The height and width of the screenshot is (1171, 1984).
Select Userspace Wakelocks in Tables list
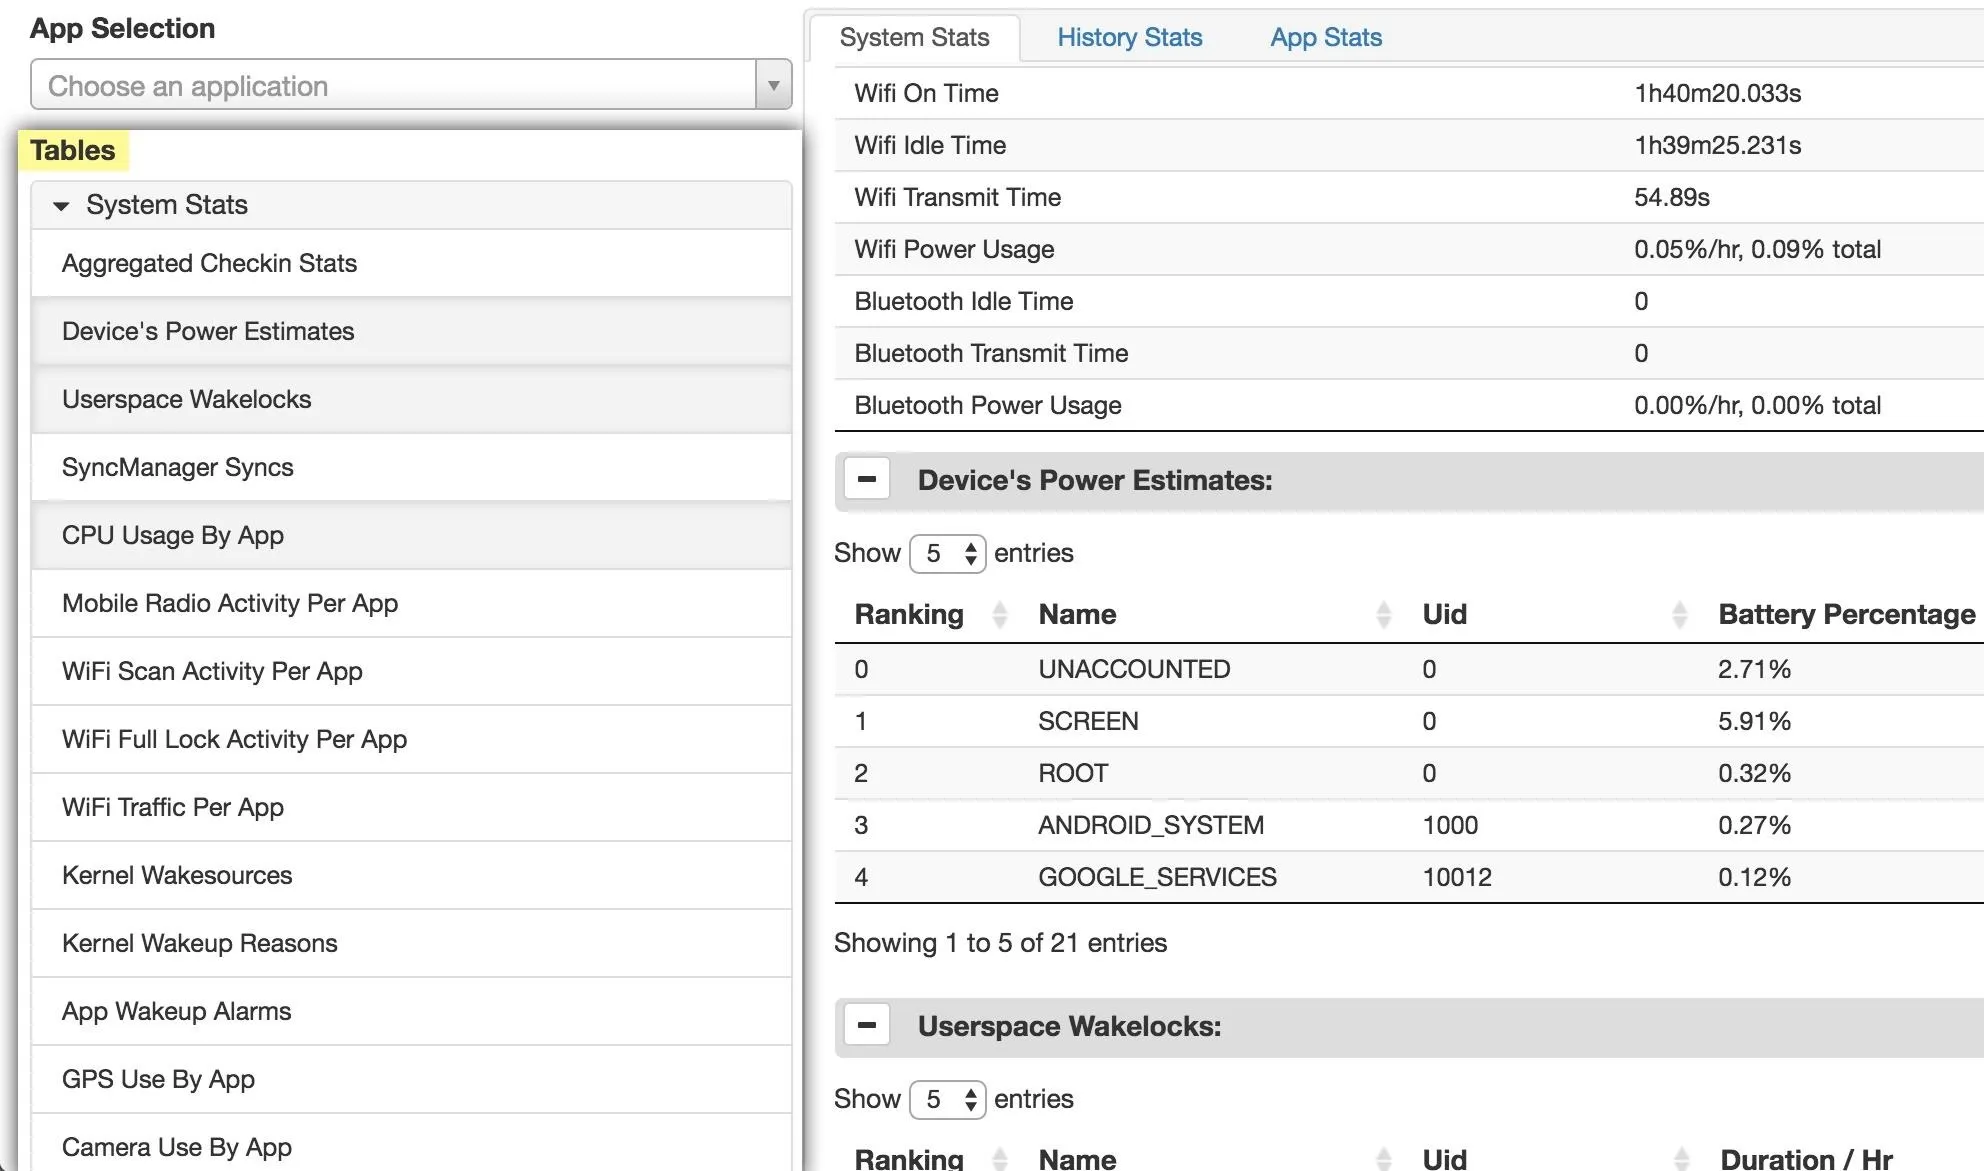coord(411,399)
